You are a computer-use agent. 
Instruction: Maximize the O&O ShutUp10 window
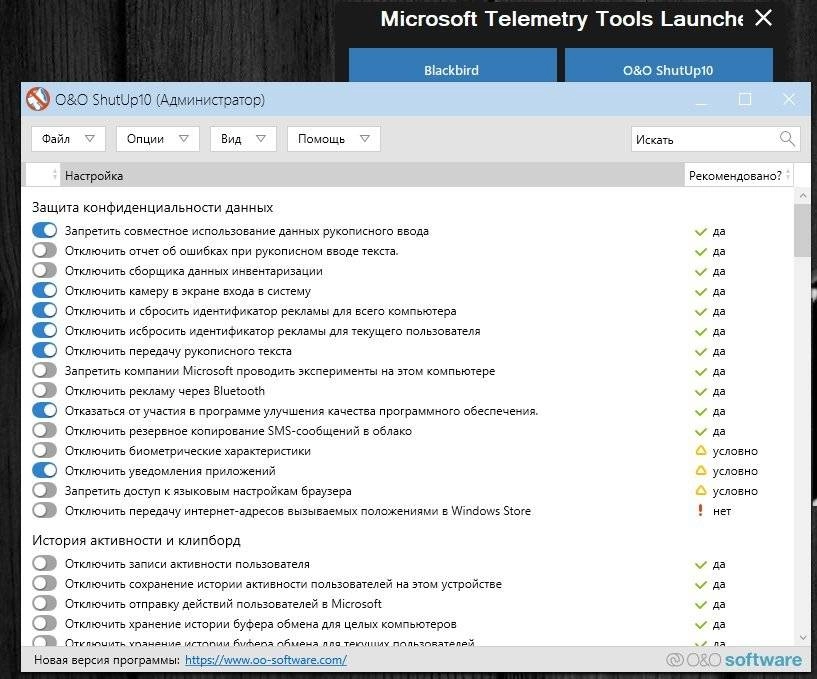point(745,99)
